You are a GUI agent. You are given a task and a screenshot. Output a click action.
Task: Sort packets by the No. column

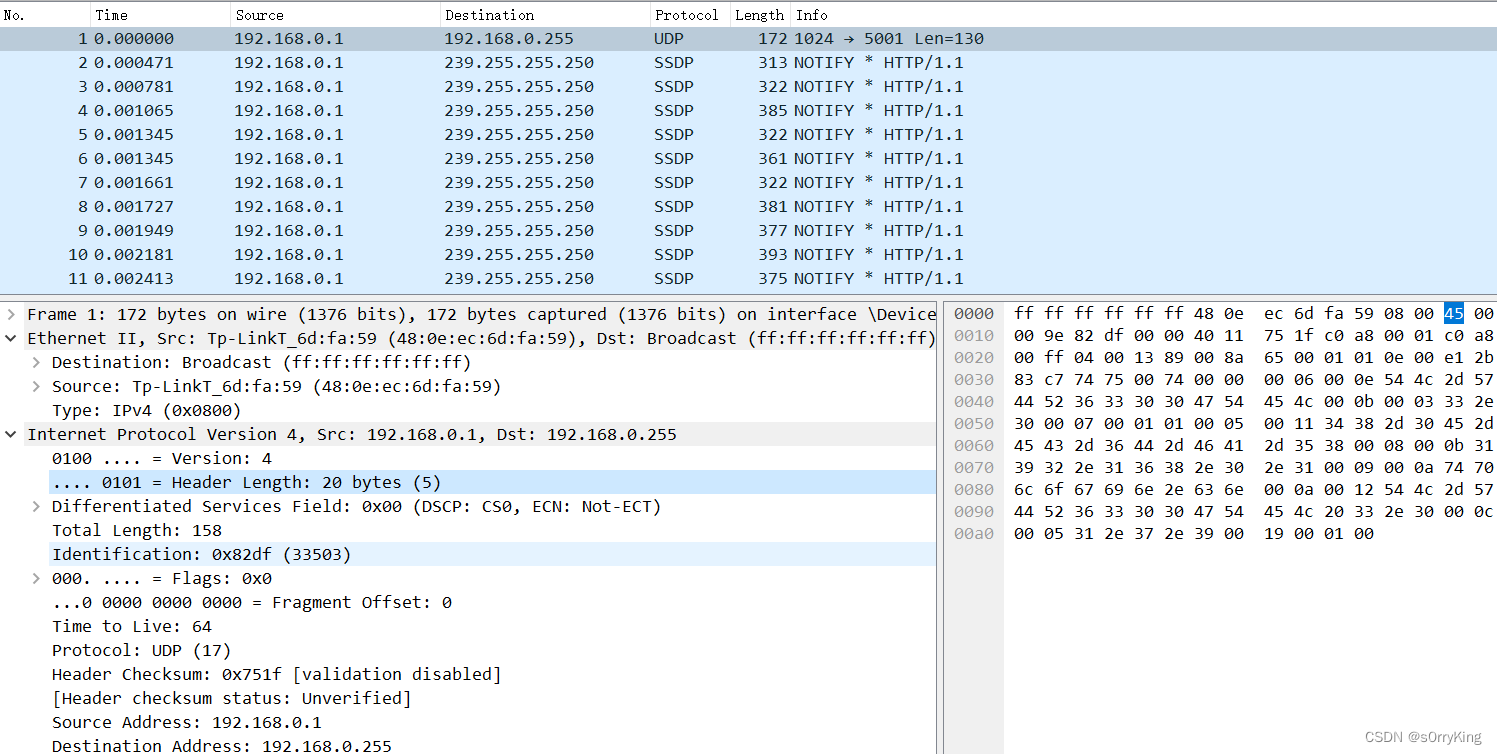(45, 15)
